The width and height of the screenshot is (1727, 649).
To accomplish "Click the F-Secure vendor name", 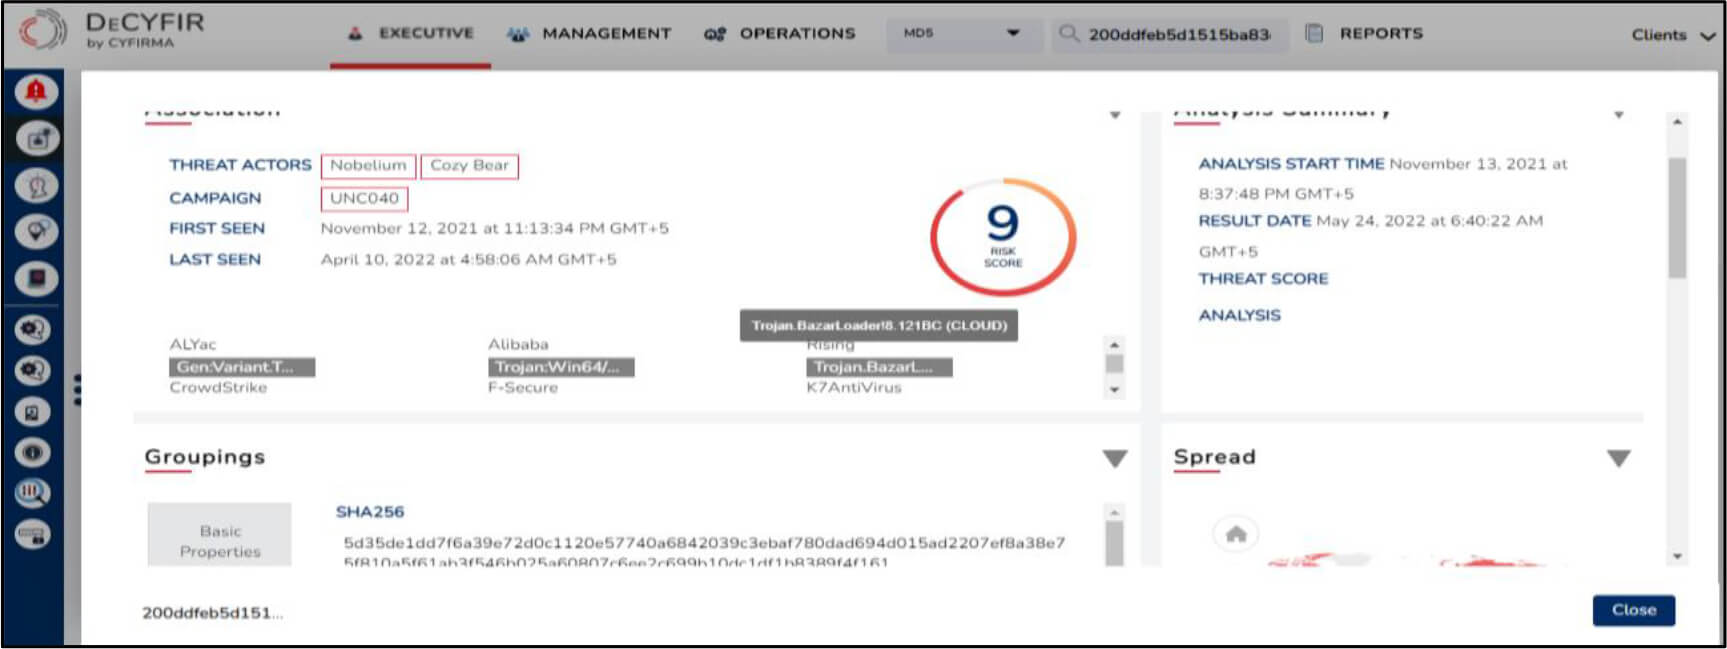I will [523, 387].
